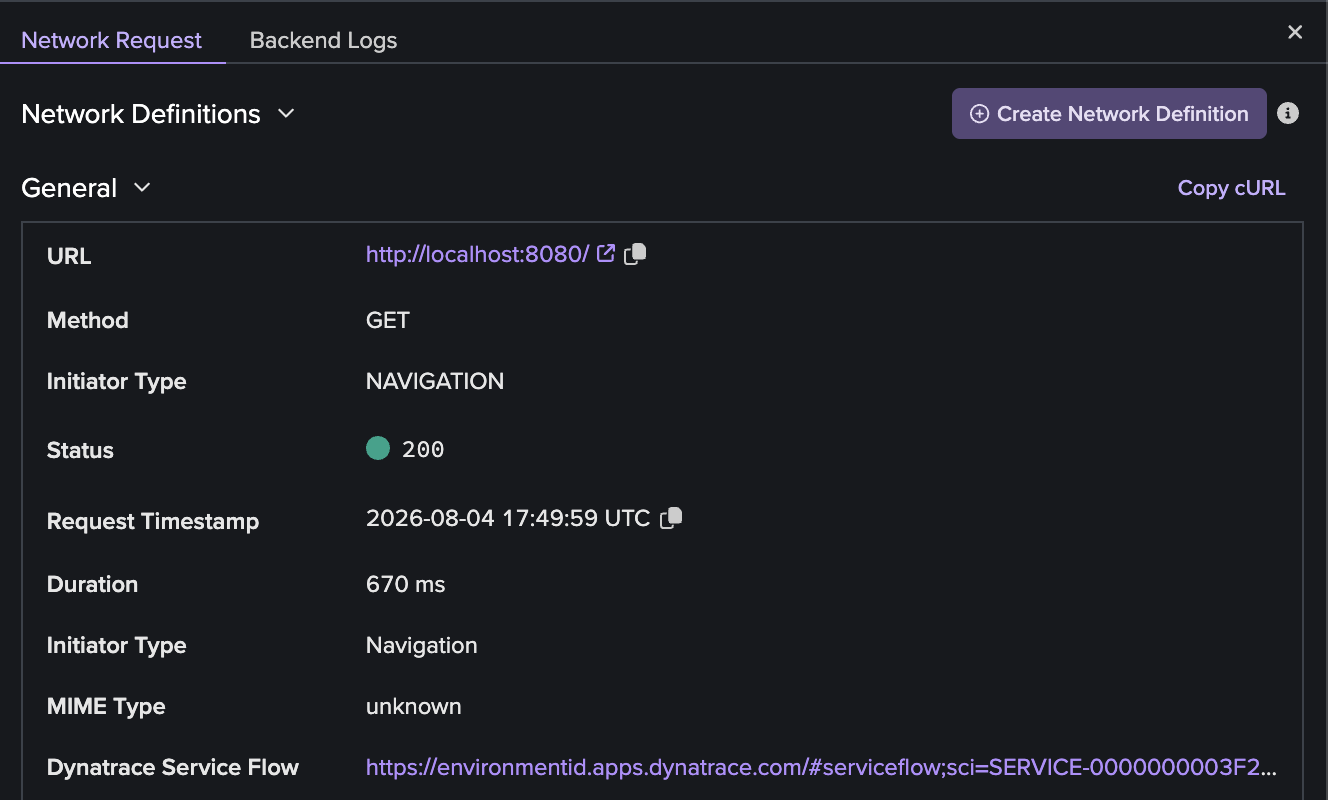The image size is (1328, 800).
Task: Click the Method row label
Action: coord(88,320)
